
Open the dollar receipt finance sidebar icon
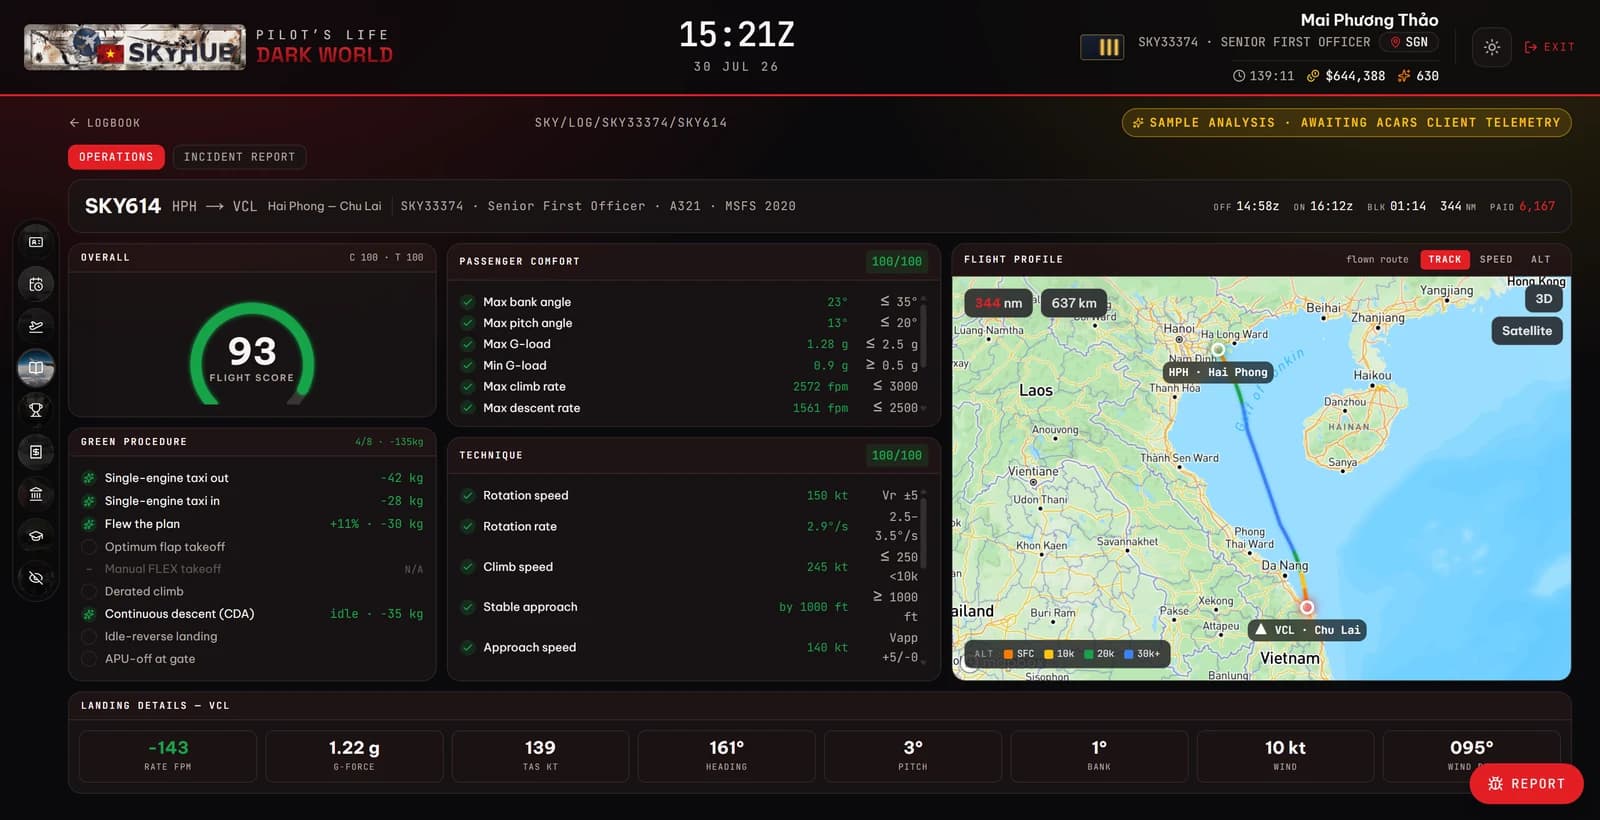(36, 451)
